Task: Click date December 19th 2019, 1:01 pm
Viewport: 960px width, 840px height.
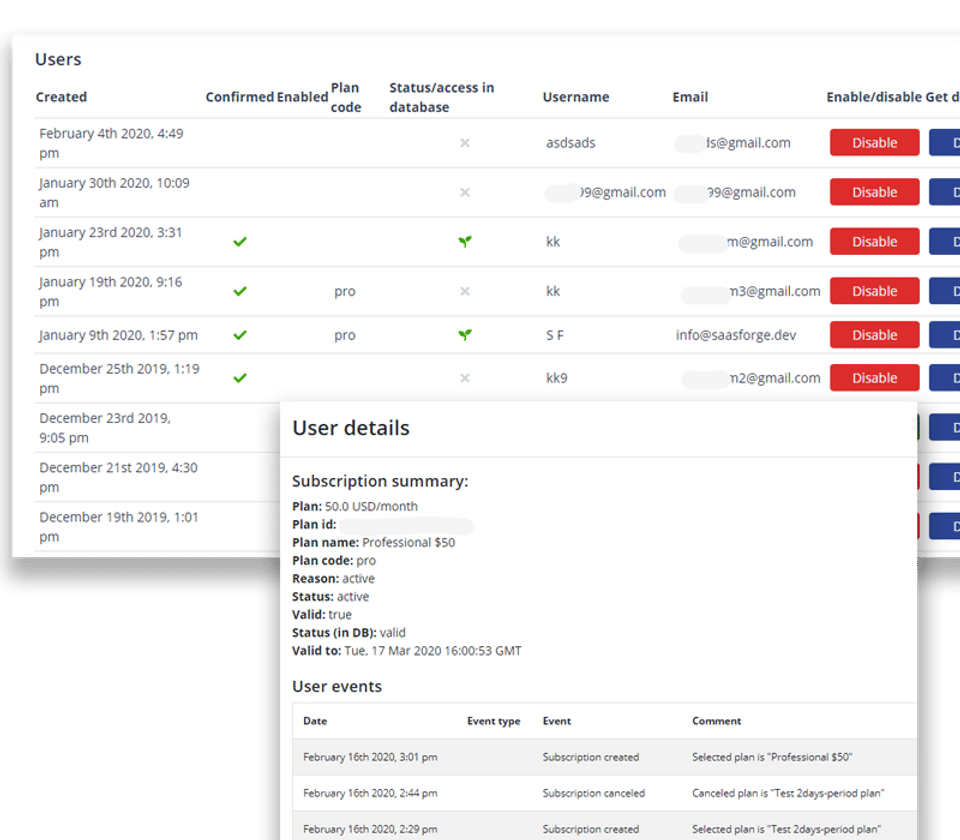Action: pos(119,527)
